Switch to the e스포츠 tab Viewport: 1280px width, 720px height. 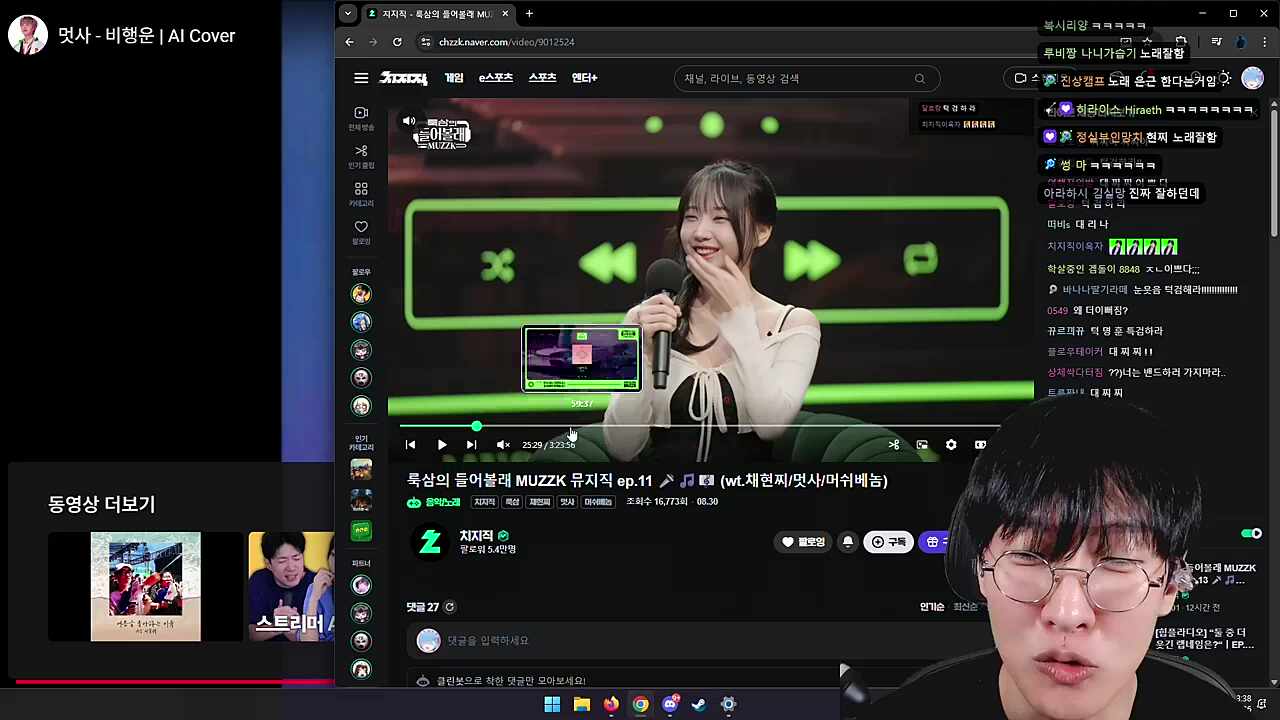(x=496, y=78)
